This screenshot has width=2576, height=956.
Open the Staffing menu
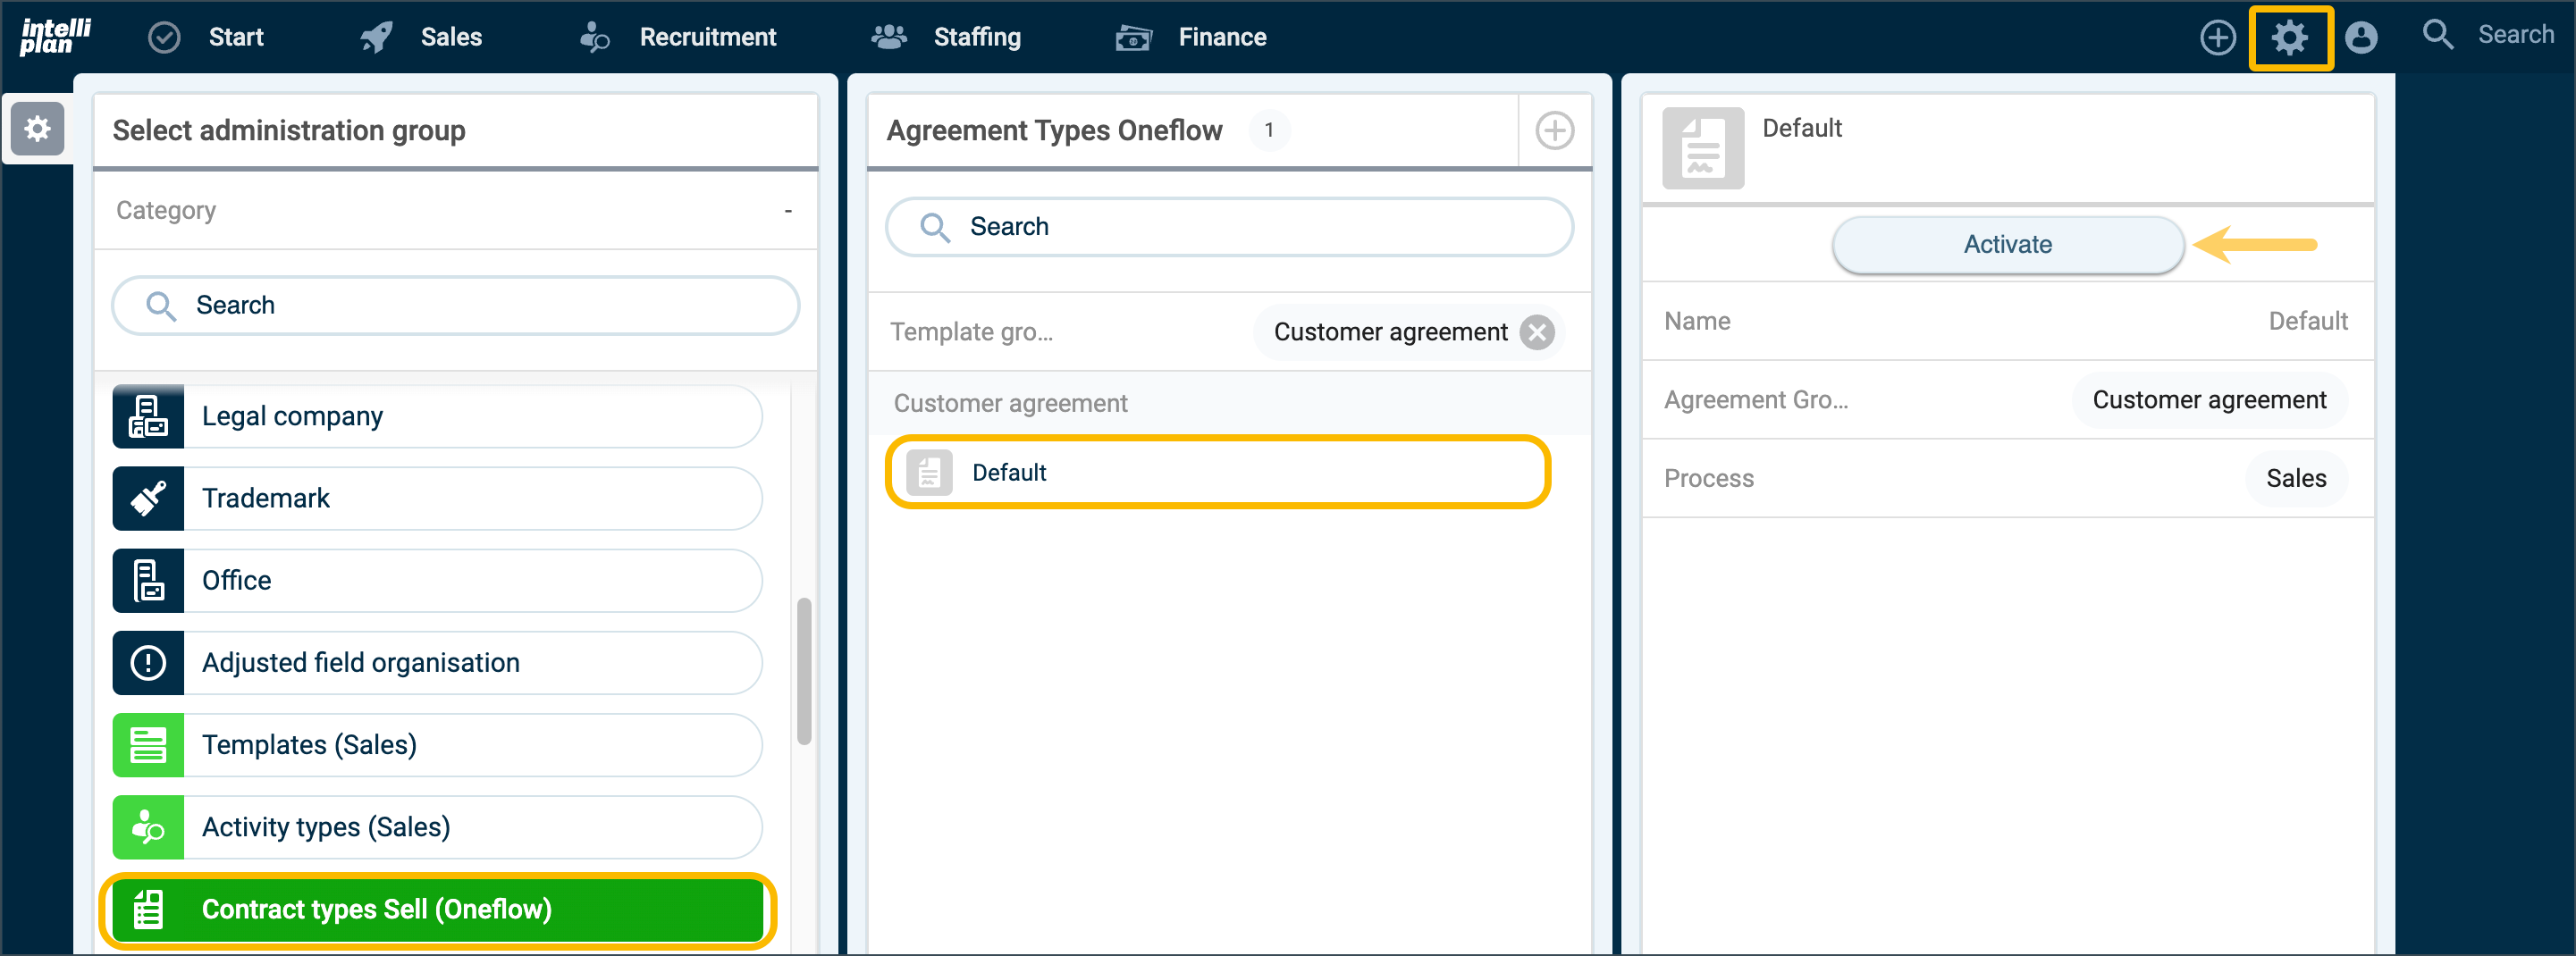point(977,37)
